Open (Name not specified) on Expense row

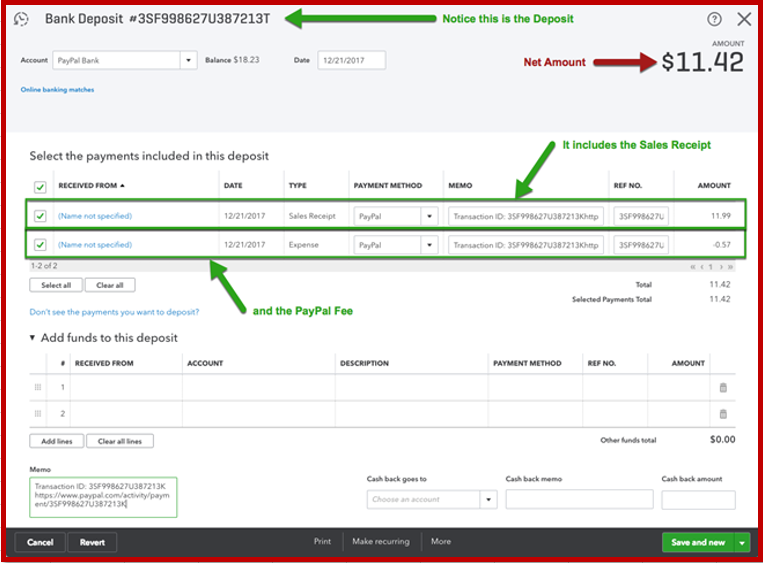95,245
